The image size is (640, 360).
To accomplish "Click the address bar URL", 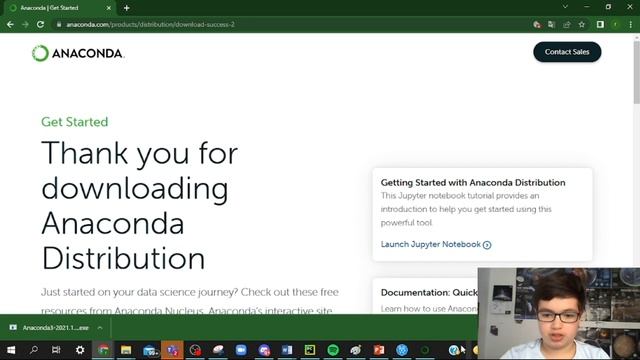I will point(151,24).
